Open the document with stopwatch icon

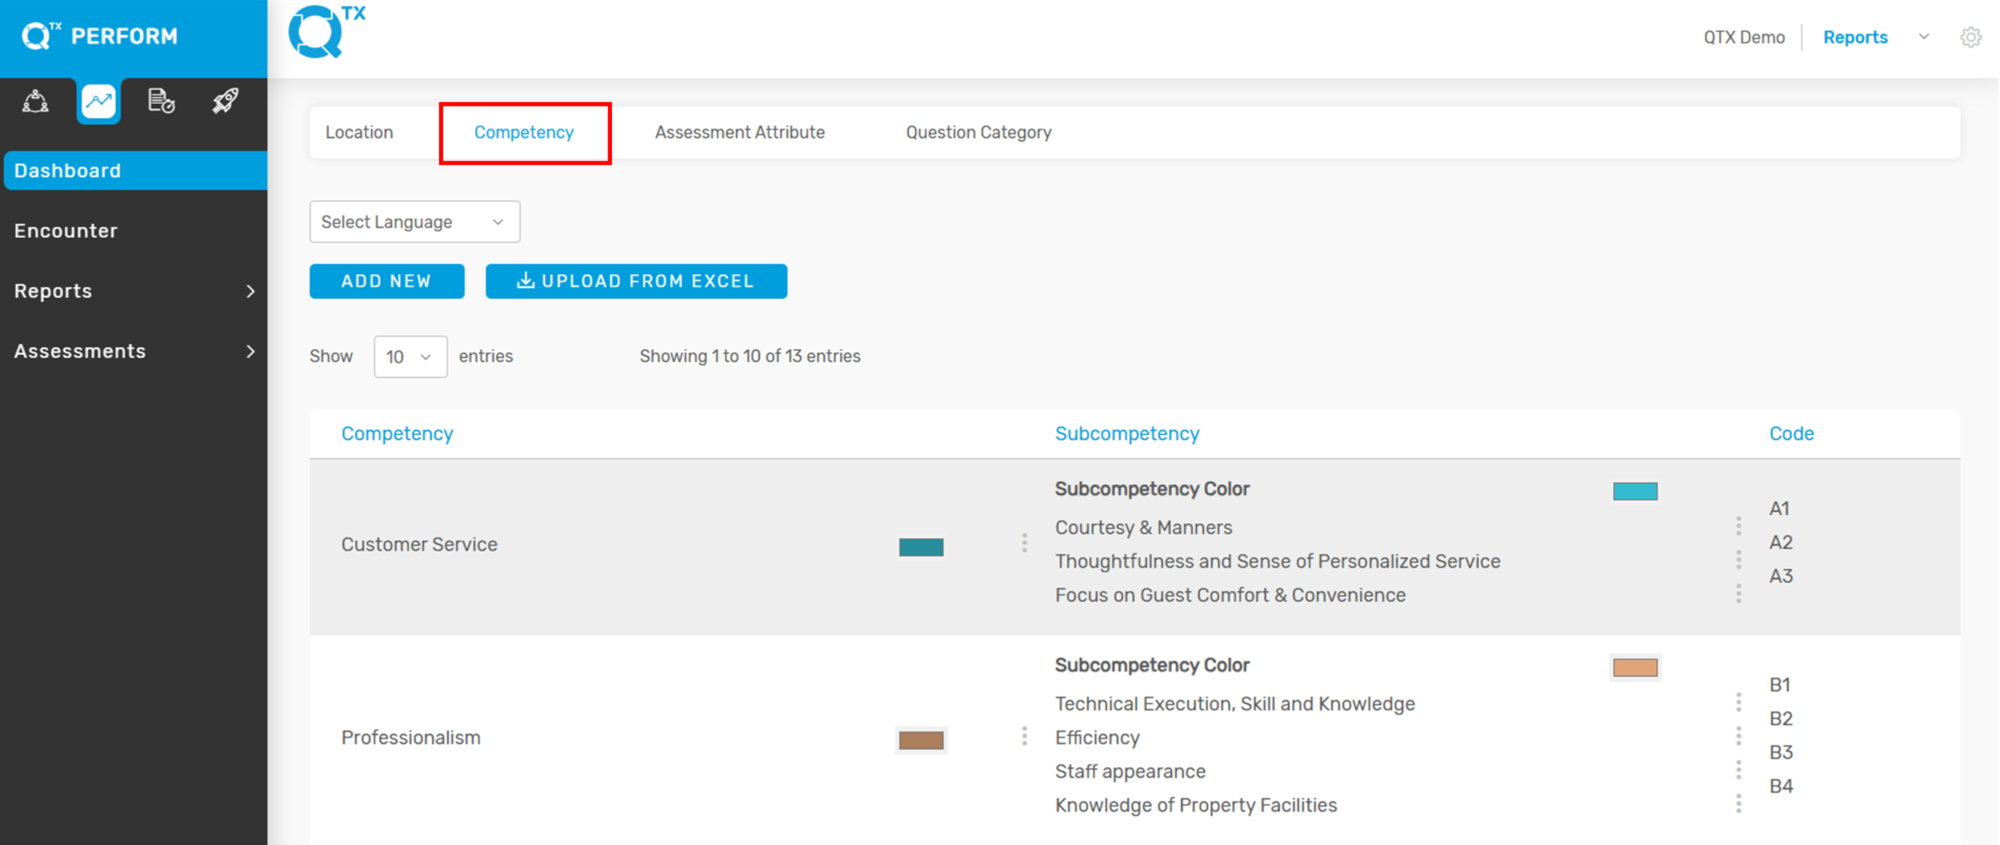[161, 101]
